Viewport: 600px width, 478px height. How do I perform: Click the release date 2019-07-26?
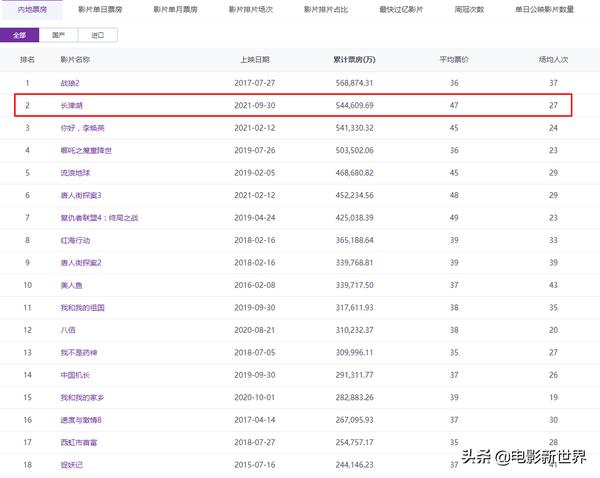[x=254, y=150]
